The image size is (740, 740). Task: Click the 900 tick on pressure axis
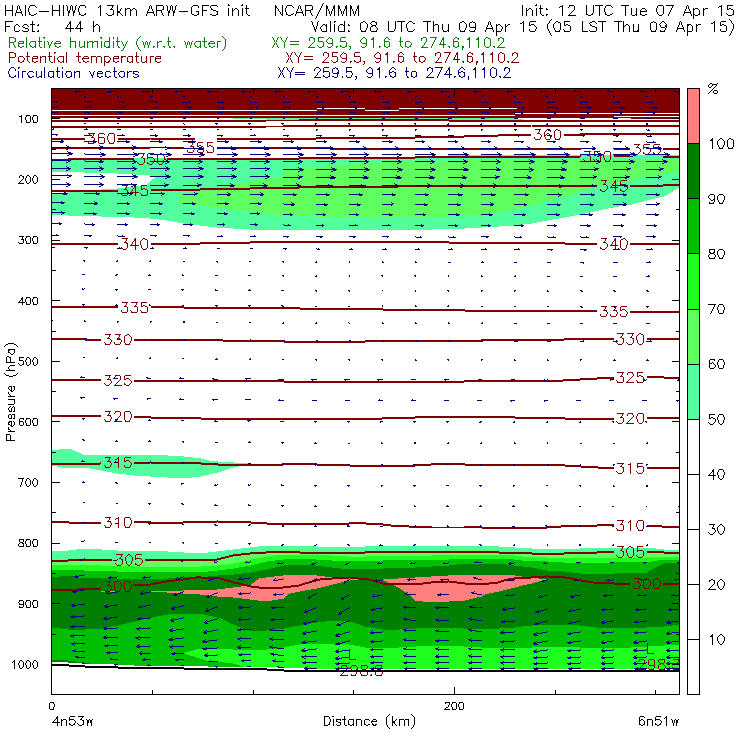[28, 604]
